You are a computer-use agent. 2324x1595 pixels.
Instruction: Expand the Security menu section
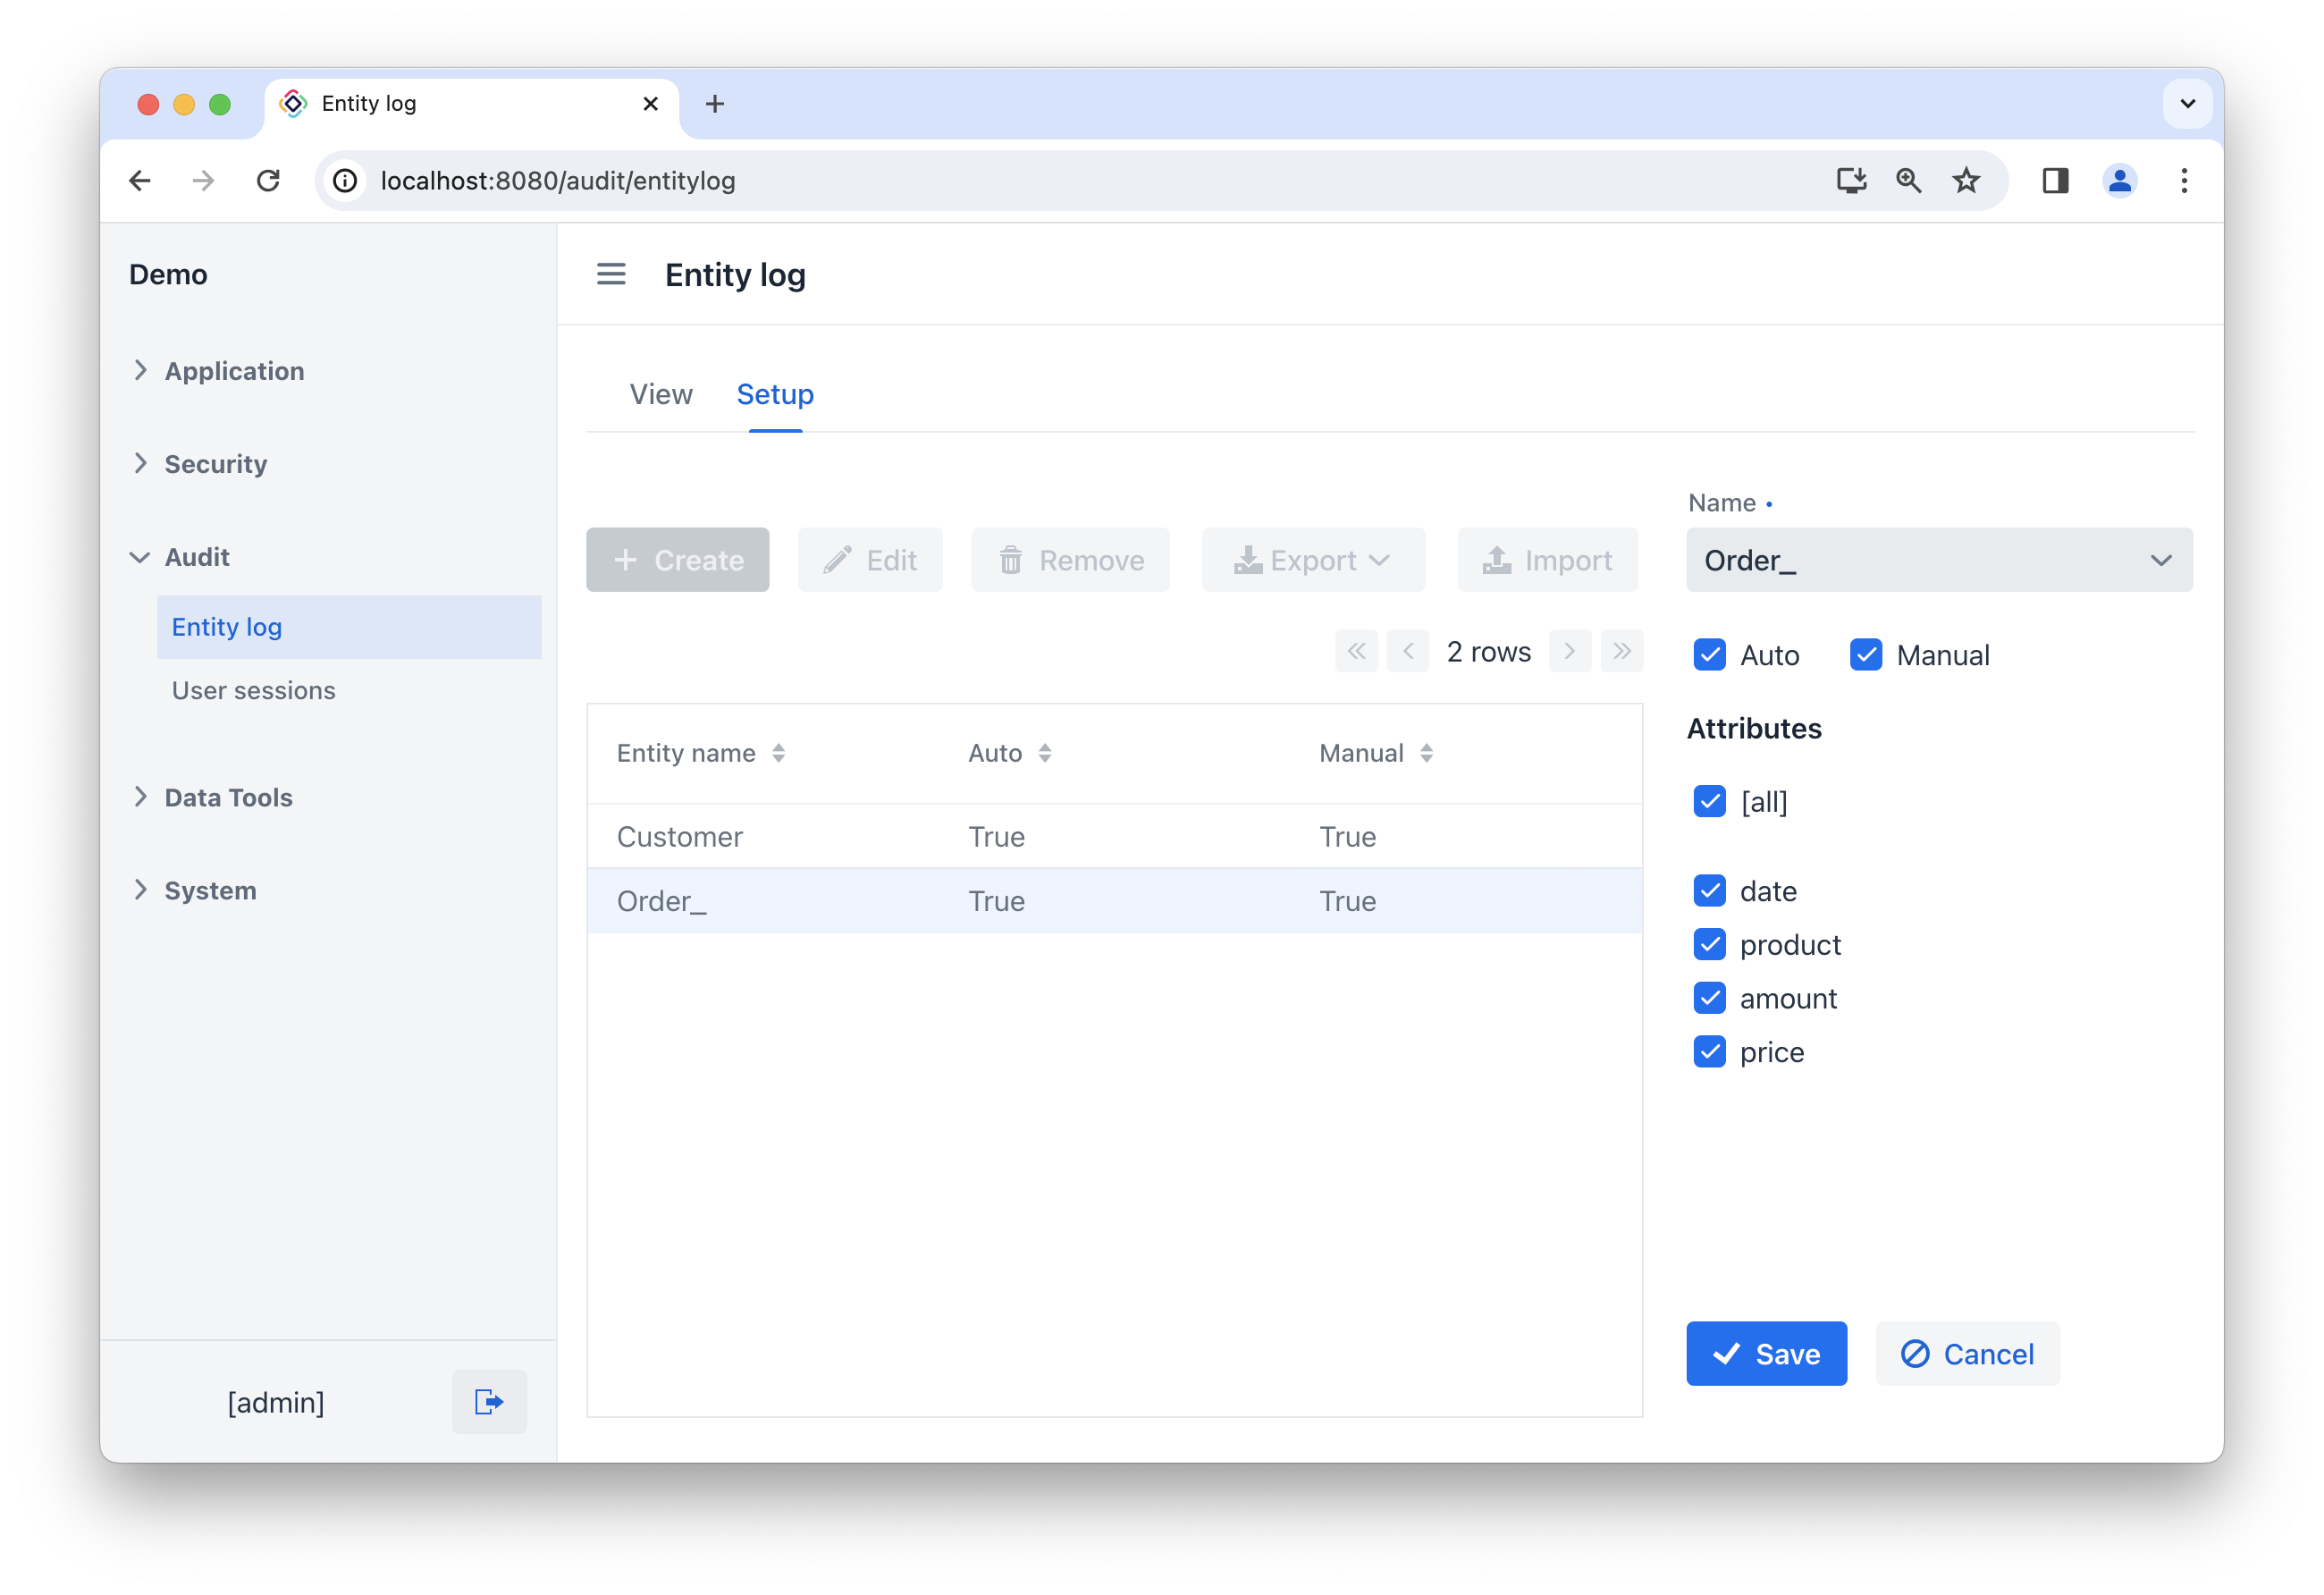point(215,464)
